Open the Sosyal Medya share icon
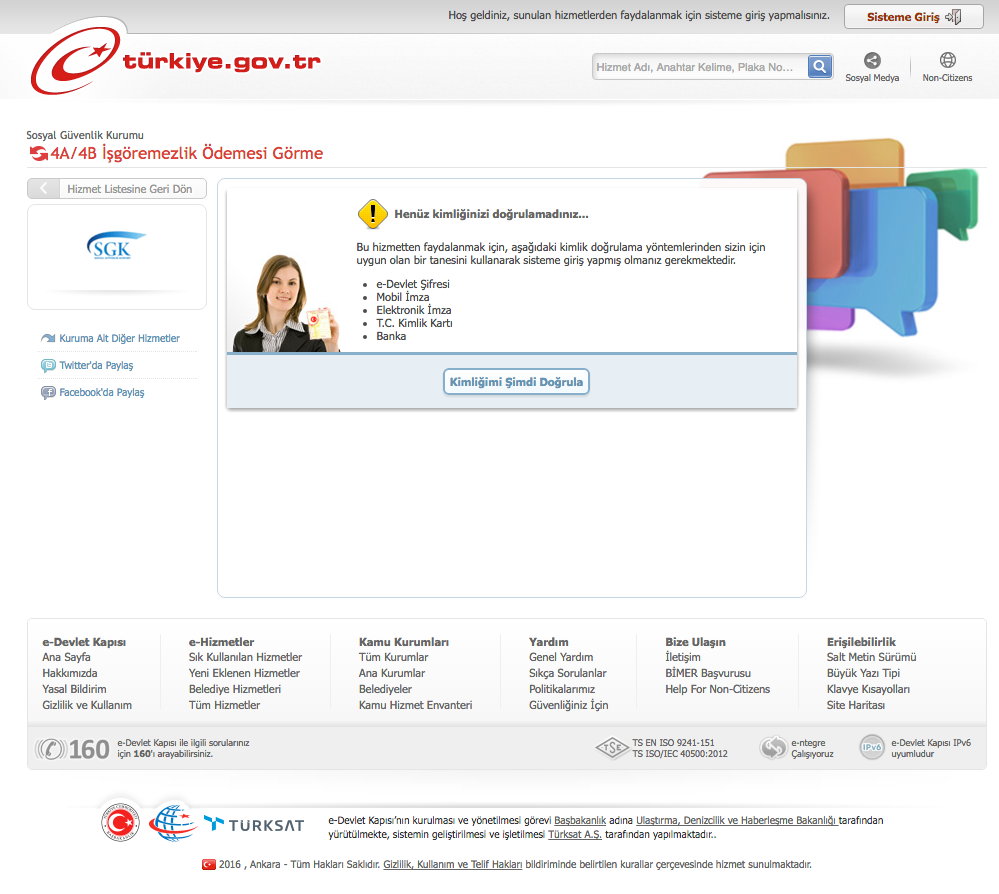Viewport: 999px width, 894px height. click(x=872, y=61)
